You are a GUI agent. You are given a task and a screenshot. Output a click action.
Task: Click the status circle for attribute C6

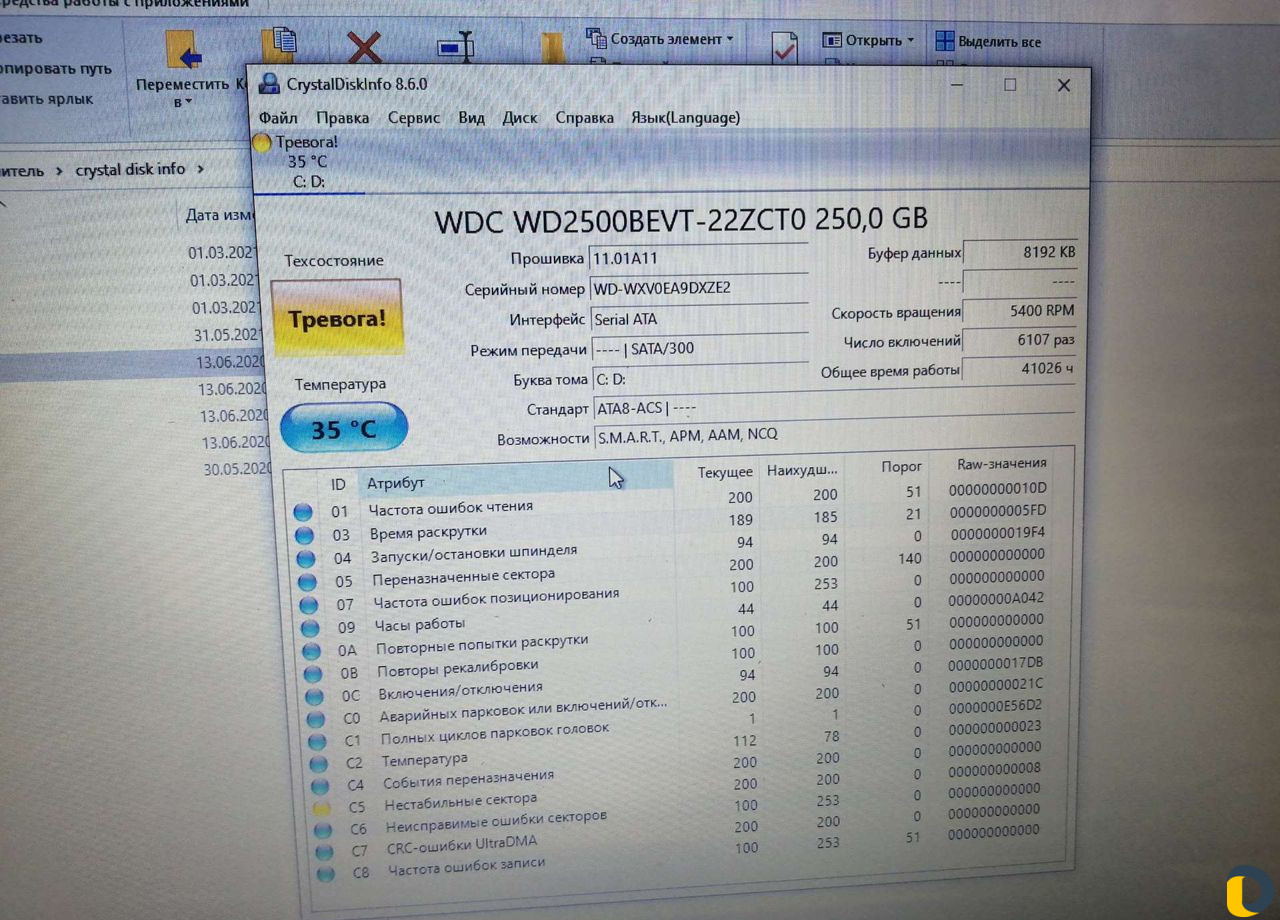click(322, 830)
